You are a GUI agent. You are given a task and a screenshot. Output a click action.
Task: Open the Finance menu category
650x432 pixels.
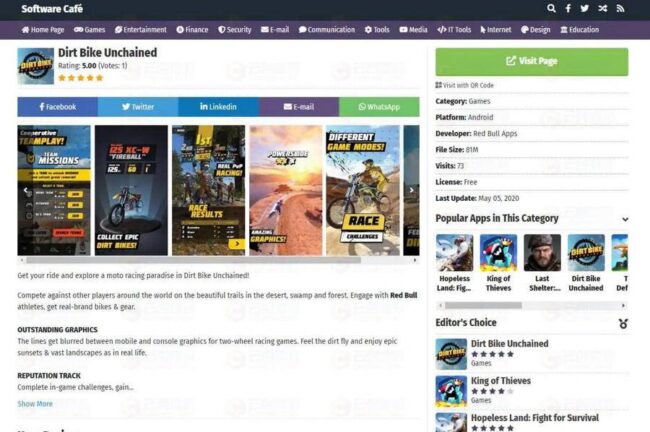point(192,30)
